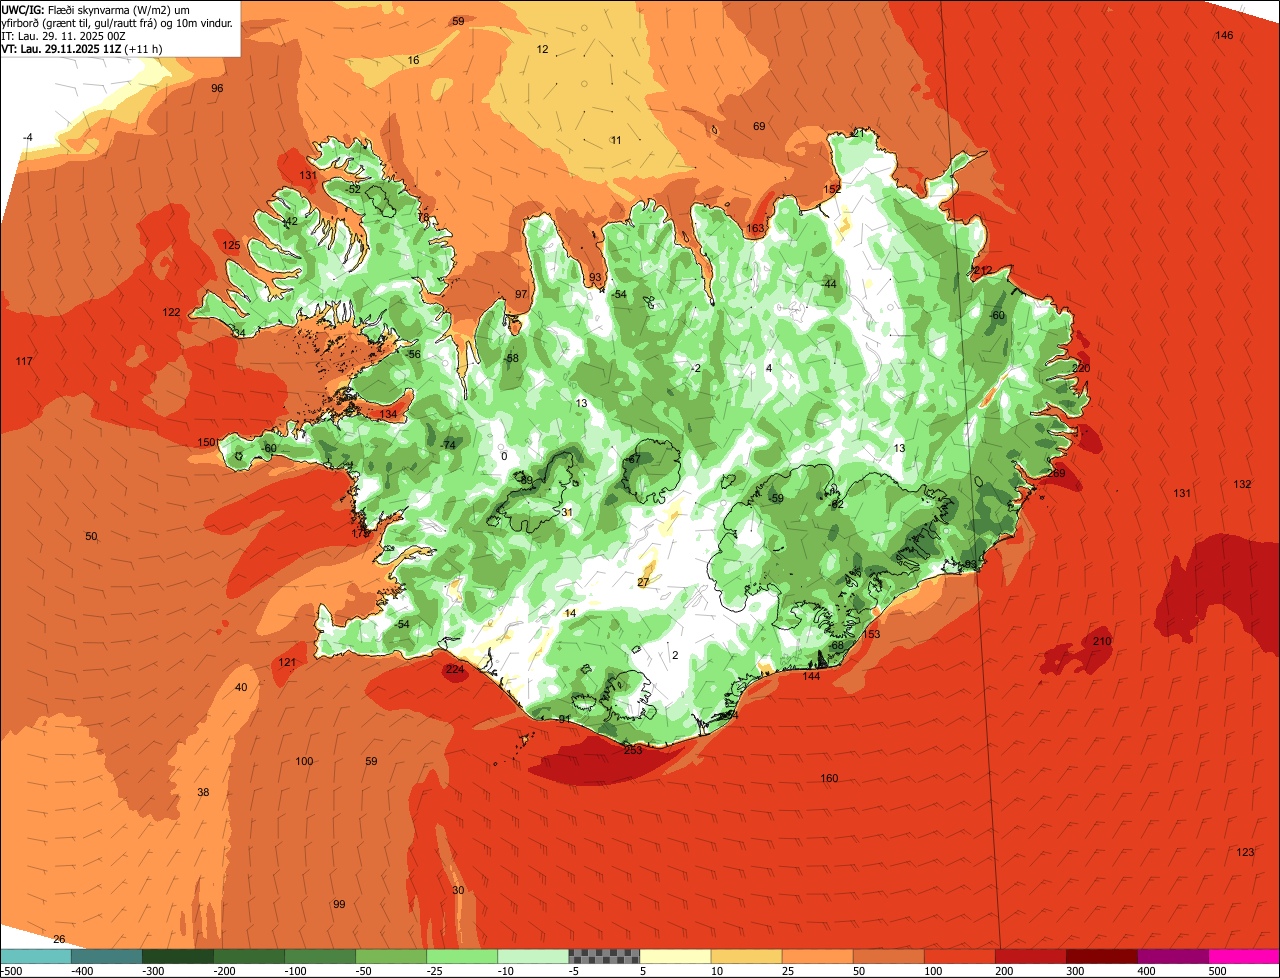Click the flux value 96 in upper left
Image resolution: width=1280 pixels, height=978 pixels.
pos(217,89)
